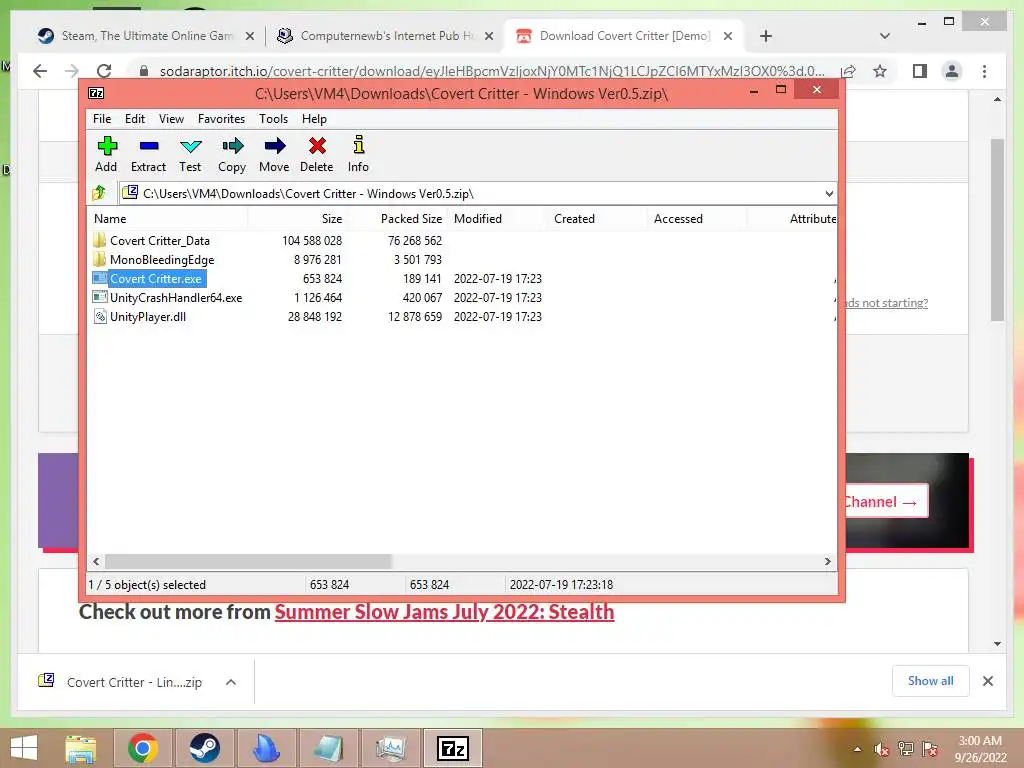Go back in Chrome
1024x768 pixels.
(x=40, y=71)
